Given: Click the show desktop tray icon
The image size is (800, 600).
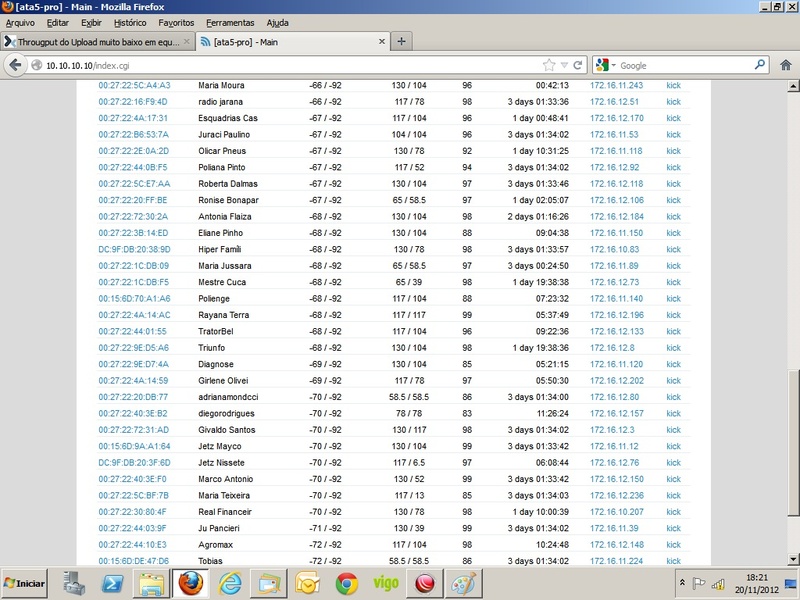Looking at the screenshot, I should [791, 583].
